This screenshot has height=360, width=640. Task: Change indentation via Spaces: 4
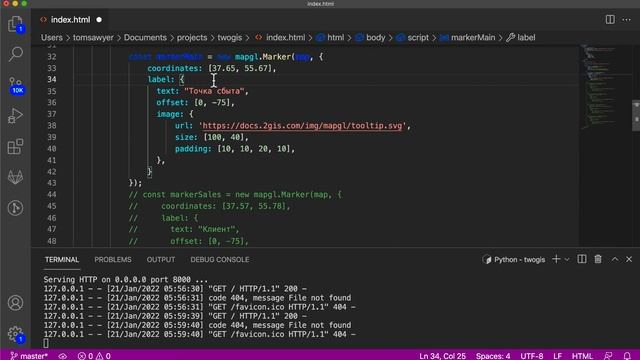[x=493, y=356]
